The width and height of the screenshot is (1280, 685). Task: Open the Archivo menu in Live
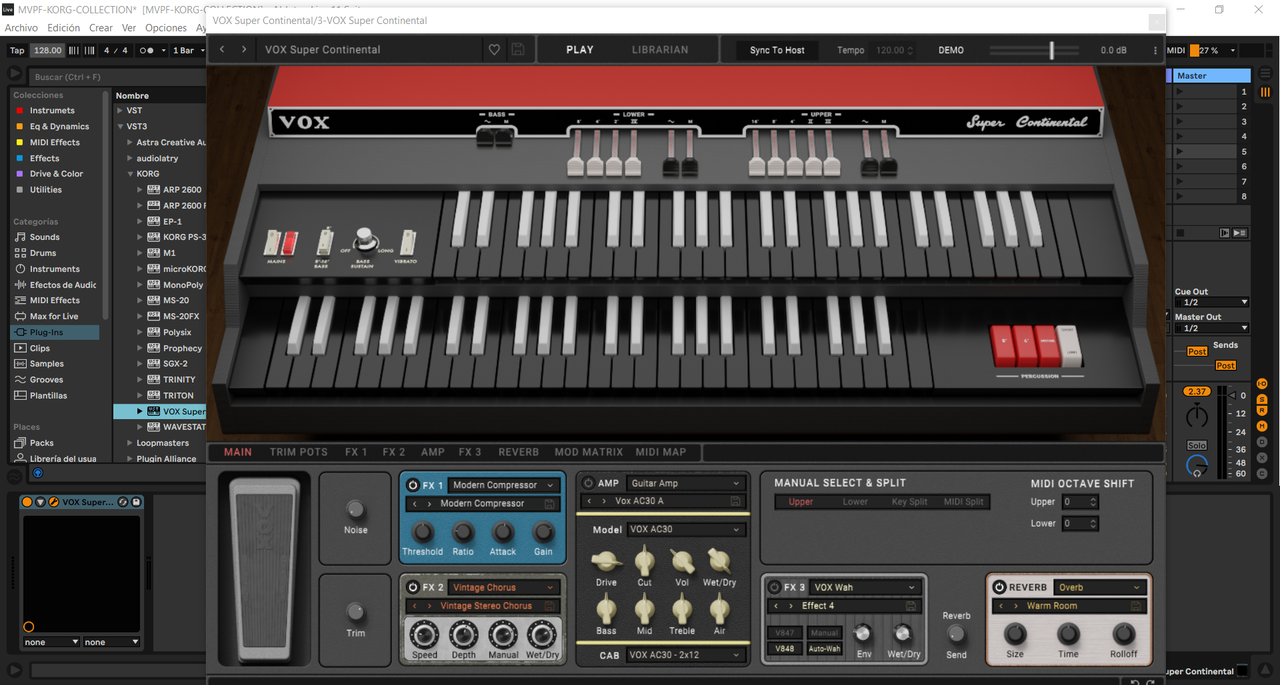point(21,28)
